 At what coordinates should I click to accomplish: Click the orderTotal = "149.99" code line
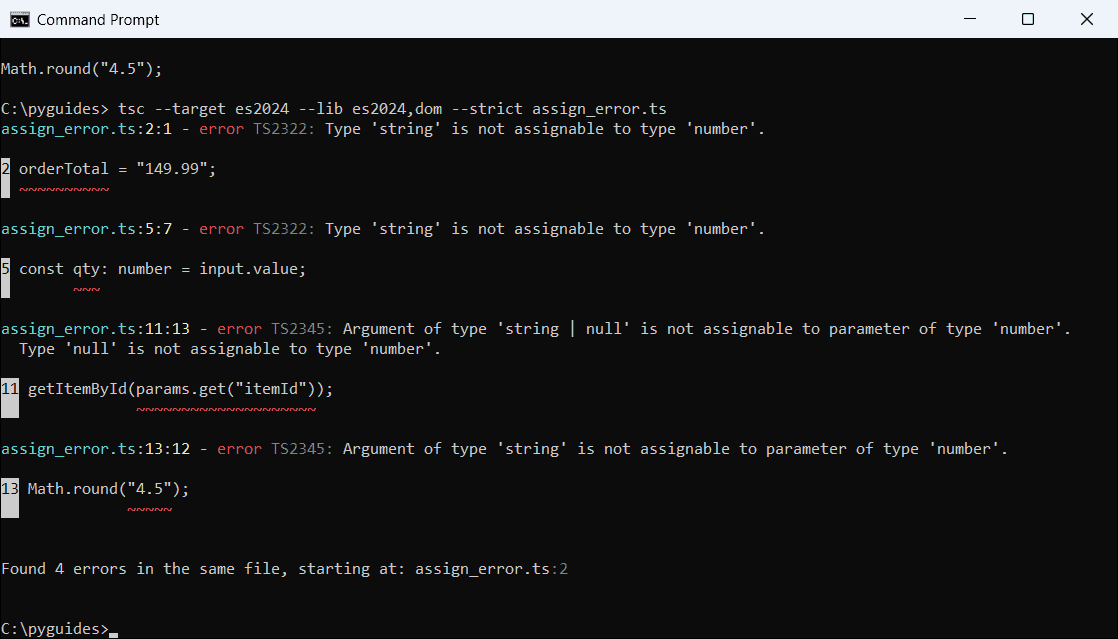(118, 169)
